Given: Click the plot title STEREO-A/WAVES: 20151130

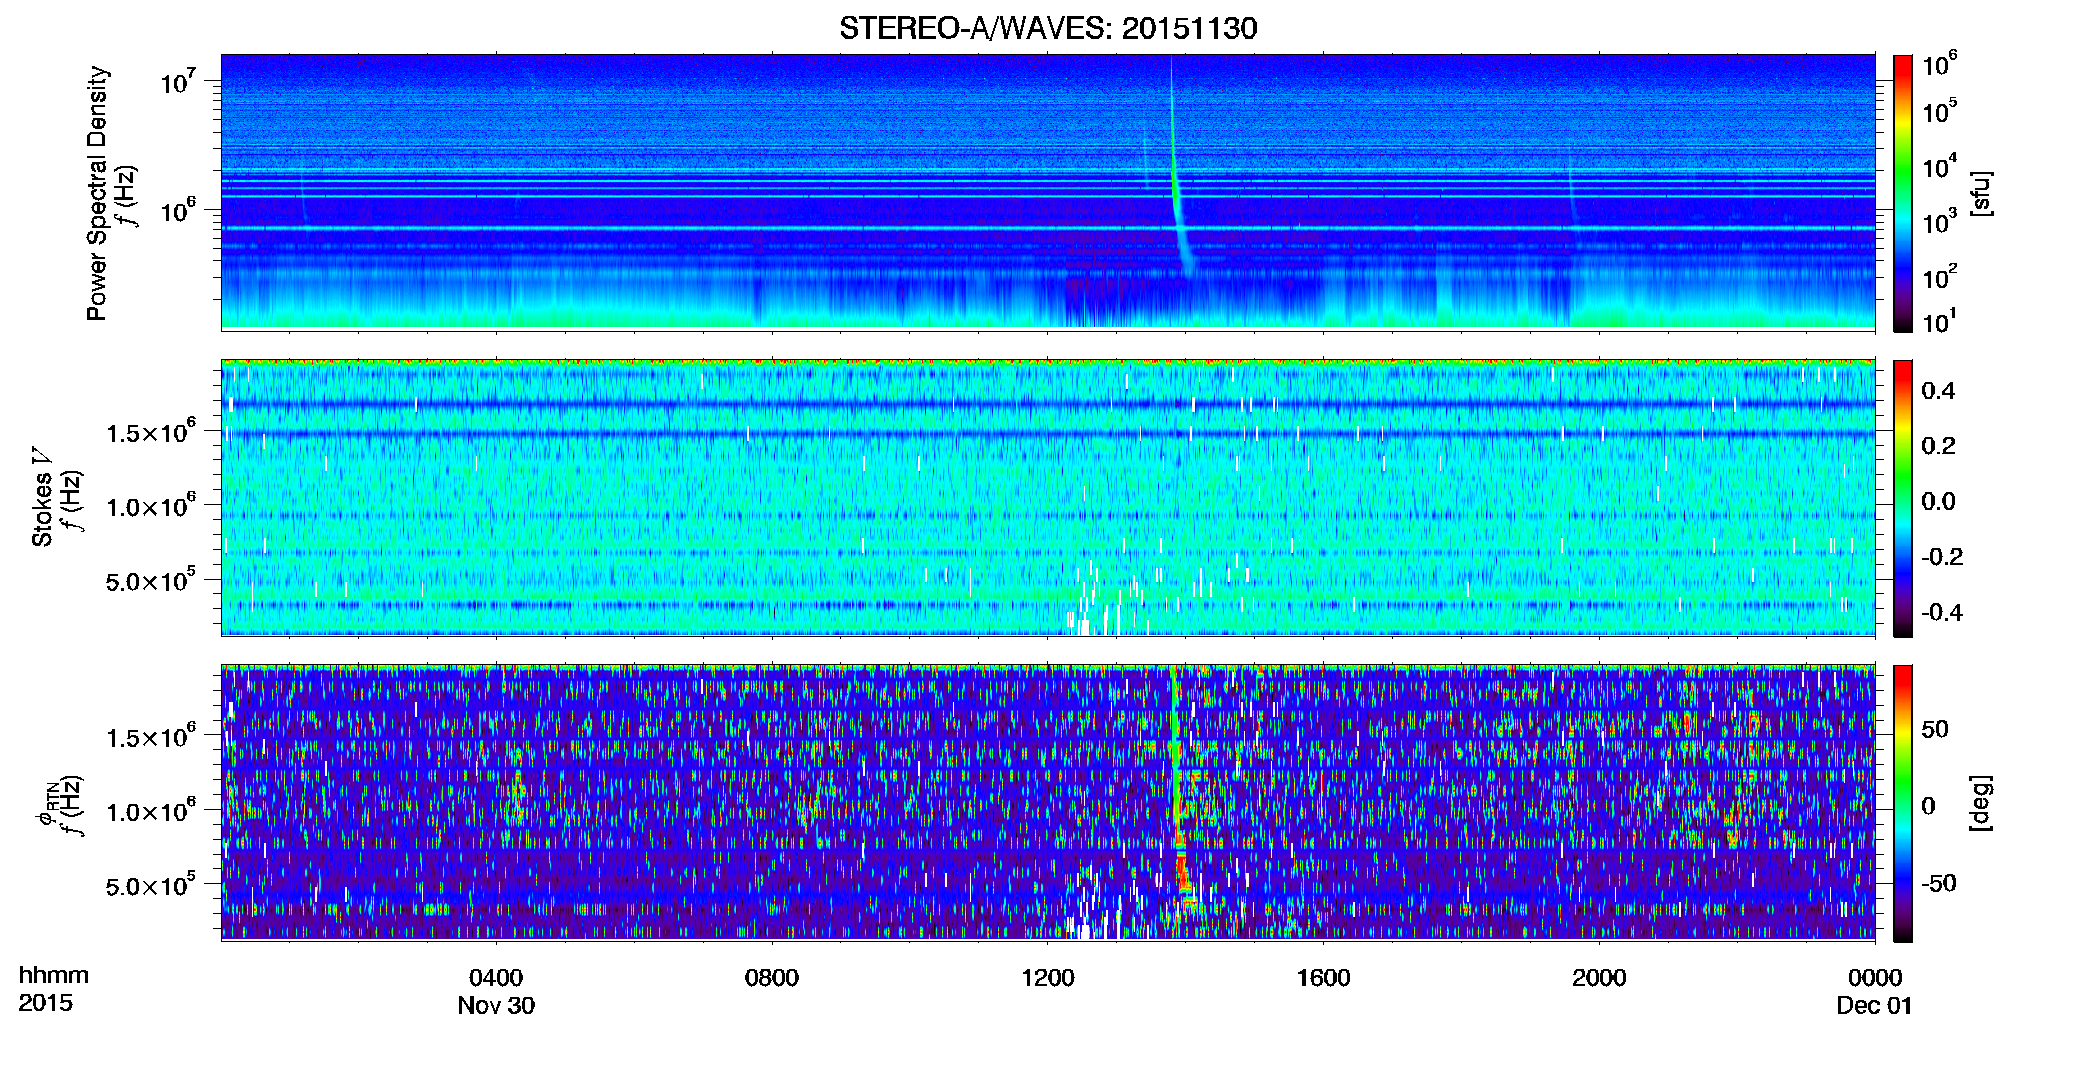Looking at the screenshot, I should click(1048, 28).
